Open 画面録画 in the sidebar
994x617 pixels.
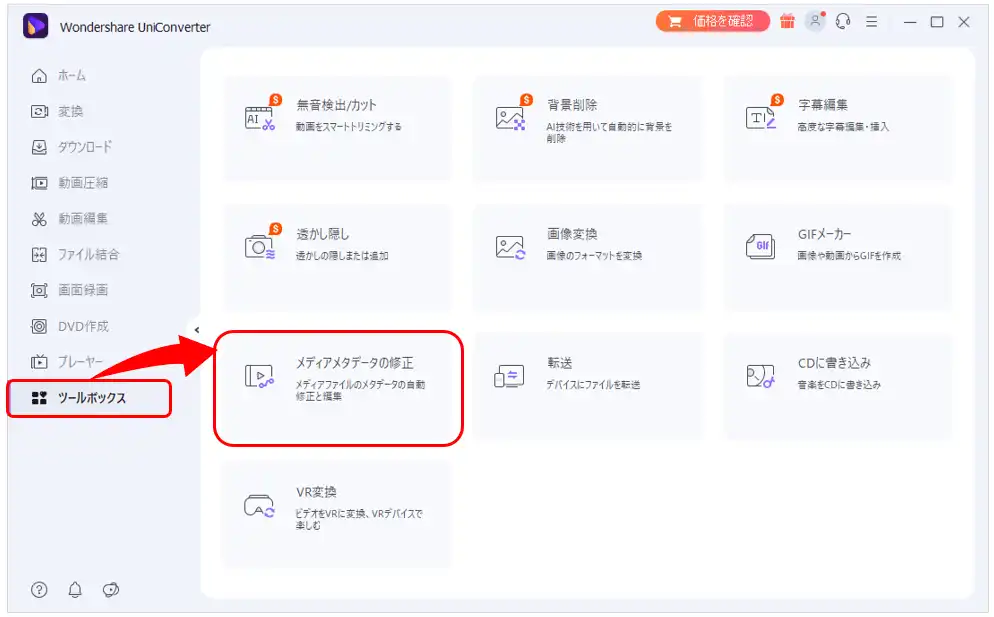82,290
